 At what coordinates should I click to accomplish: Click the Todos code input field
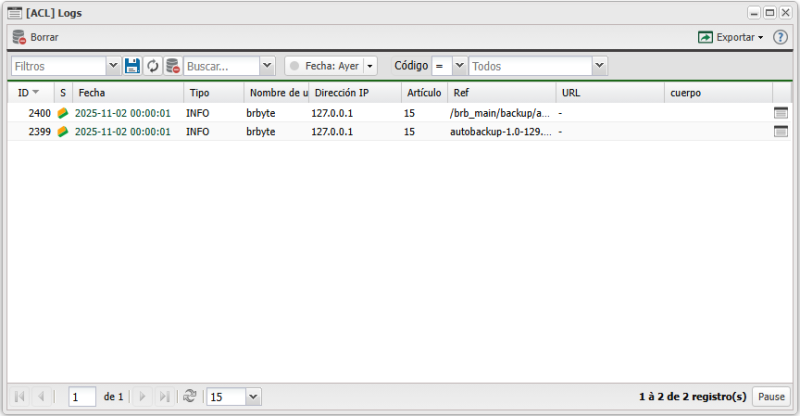[531, 66]
